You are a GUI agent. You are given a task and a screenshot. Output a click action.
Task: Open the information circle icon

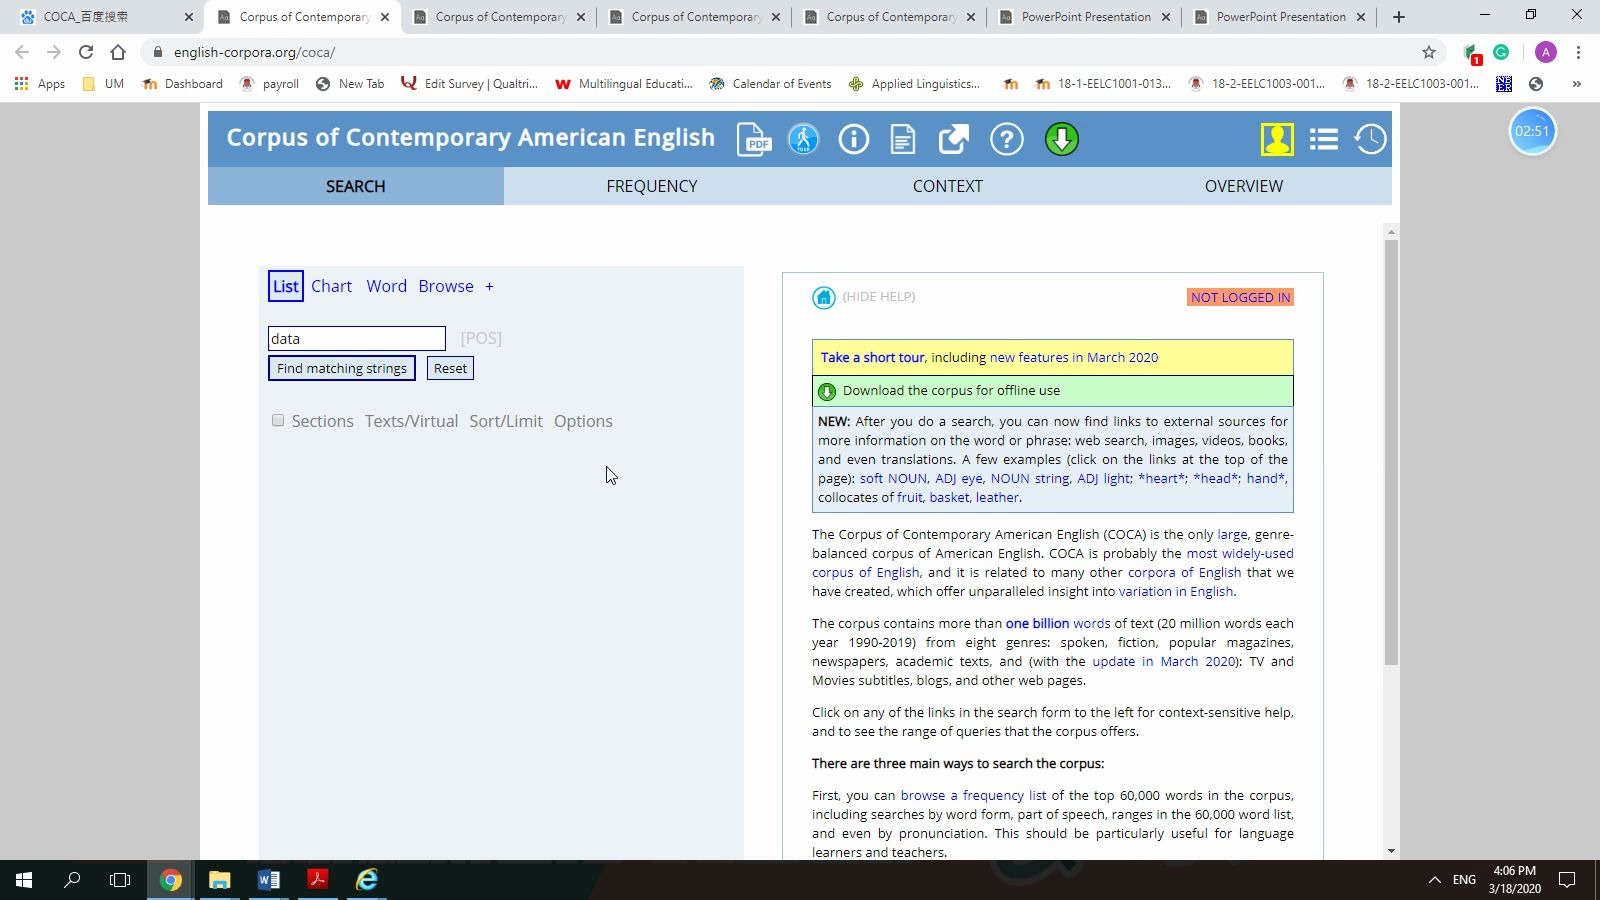(x=854, y=139)
